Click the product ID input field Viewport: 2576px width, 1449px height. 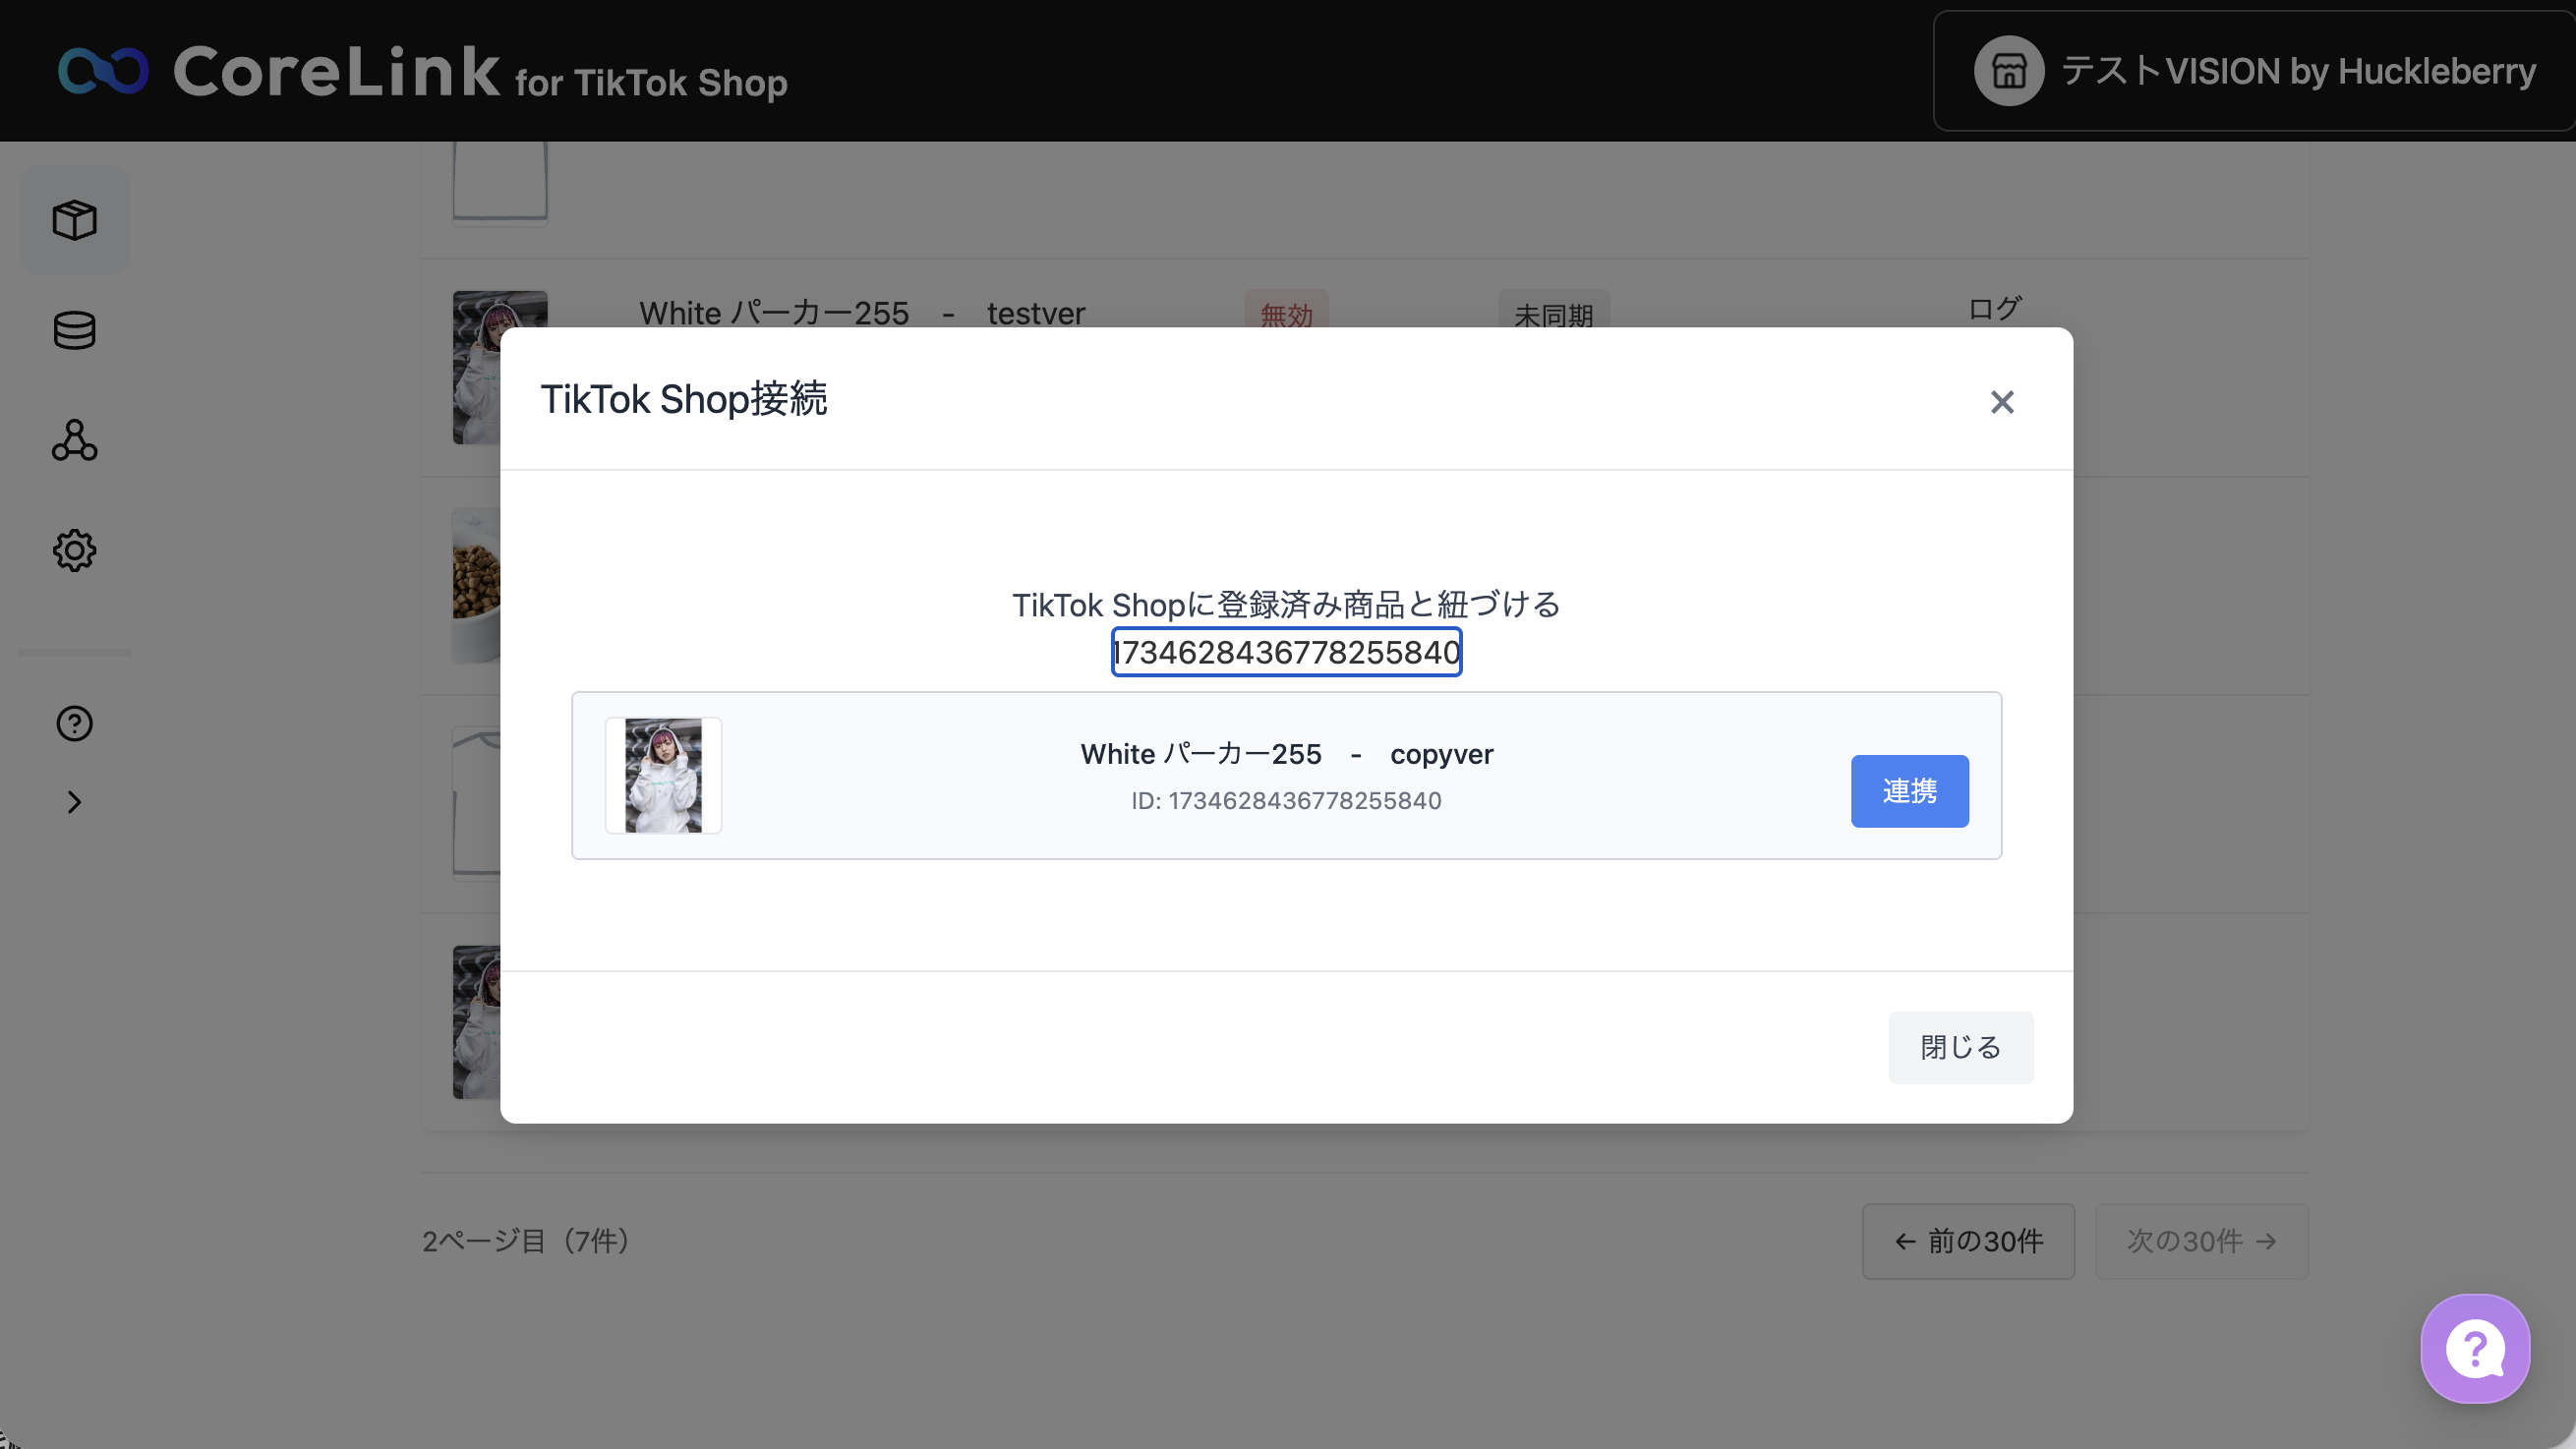click(x=1286, y=652)
